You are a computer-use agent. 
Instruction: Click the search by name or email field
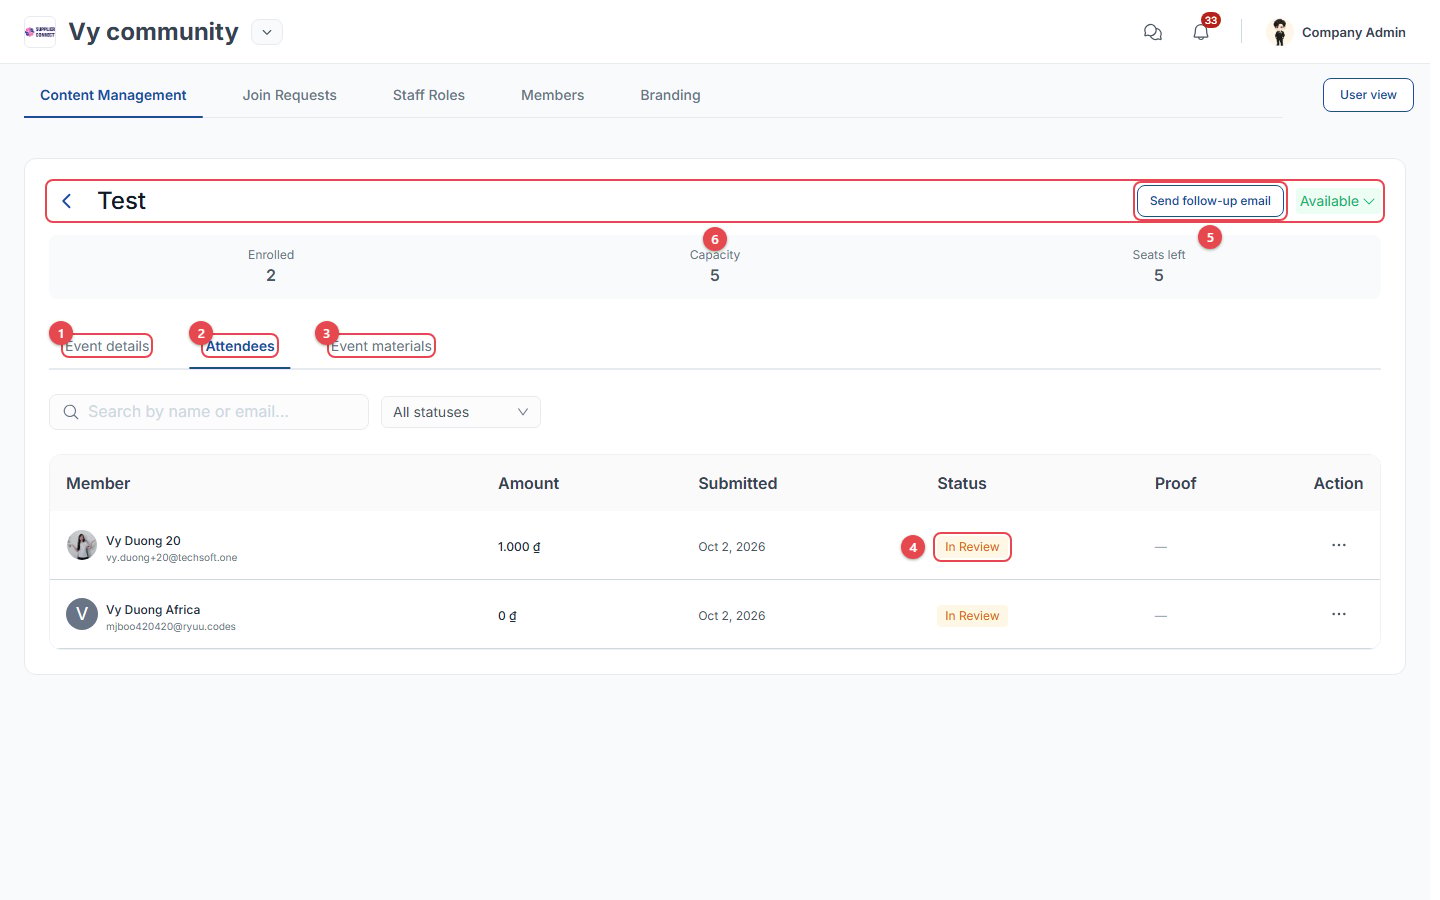point(209,412)
